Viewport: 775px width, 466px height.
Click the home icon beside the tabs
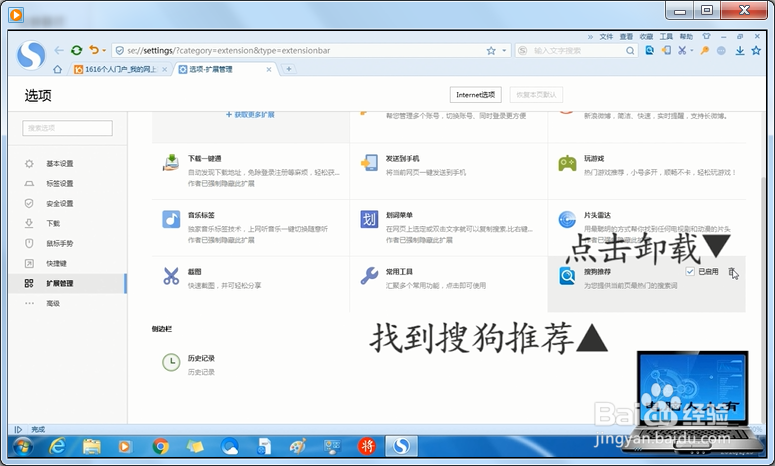pos(57,69)
